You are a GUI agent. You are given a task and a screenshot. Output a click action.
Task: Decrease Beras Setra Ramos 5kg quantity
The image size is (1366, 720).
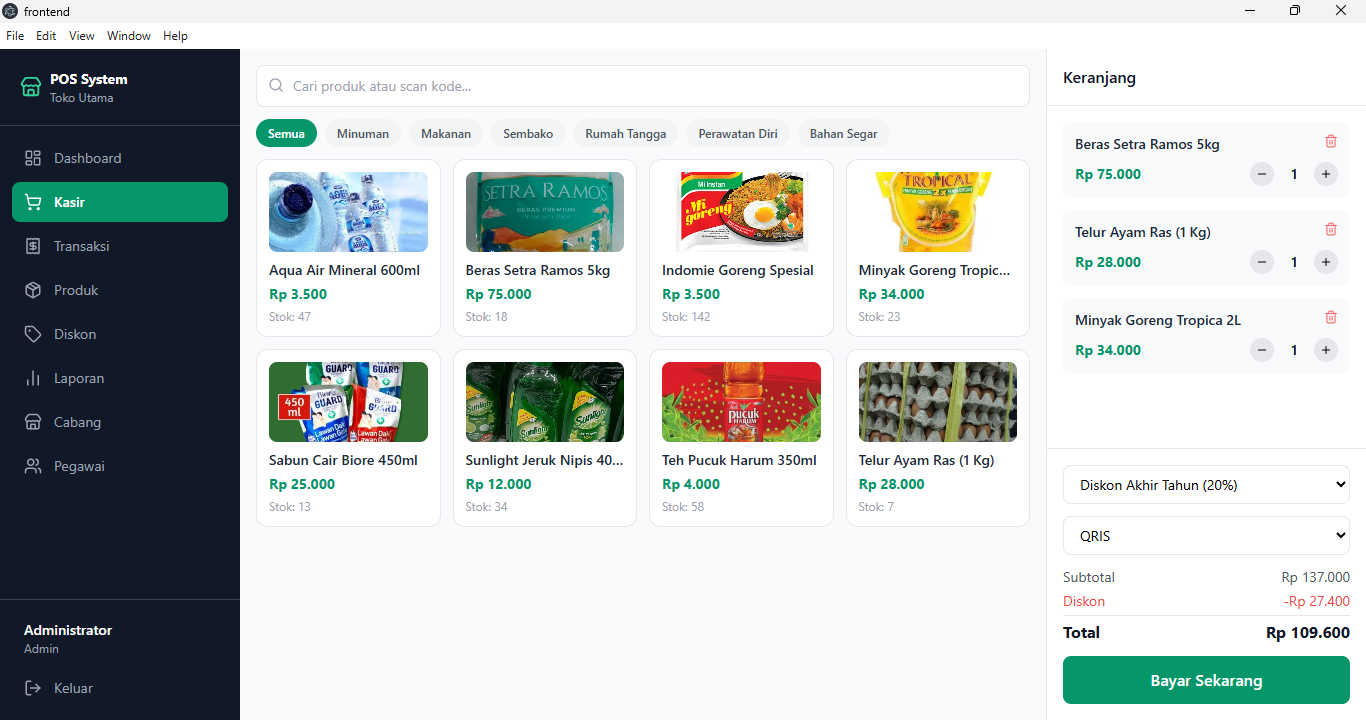pyautogui.click(x=1262, y=174)
